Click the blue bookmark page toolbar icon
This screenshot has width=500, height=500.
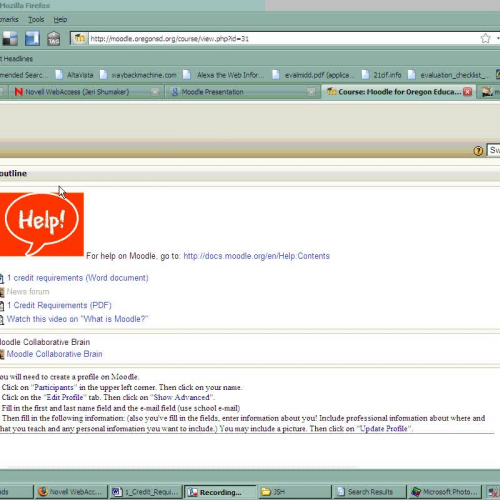pyautogui.click(x=32, y=38)
